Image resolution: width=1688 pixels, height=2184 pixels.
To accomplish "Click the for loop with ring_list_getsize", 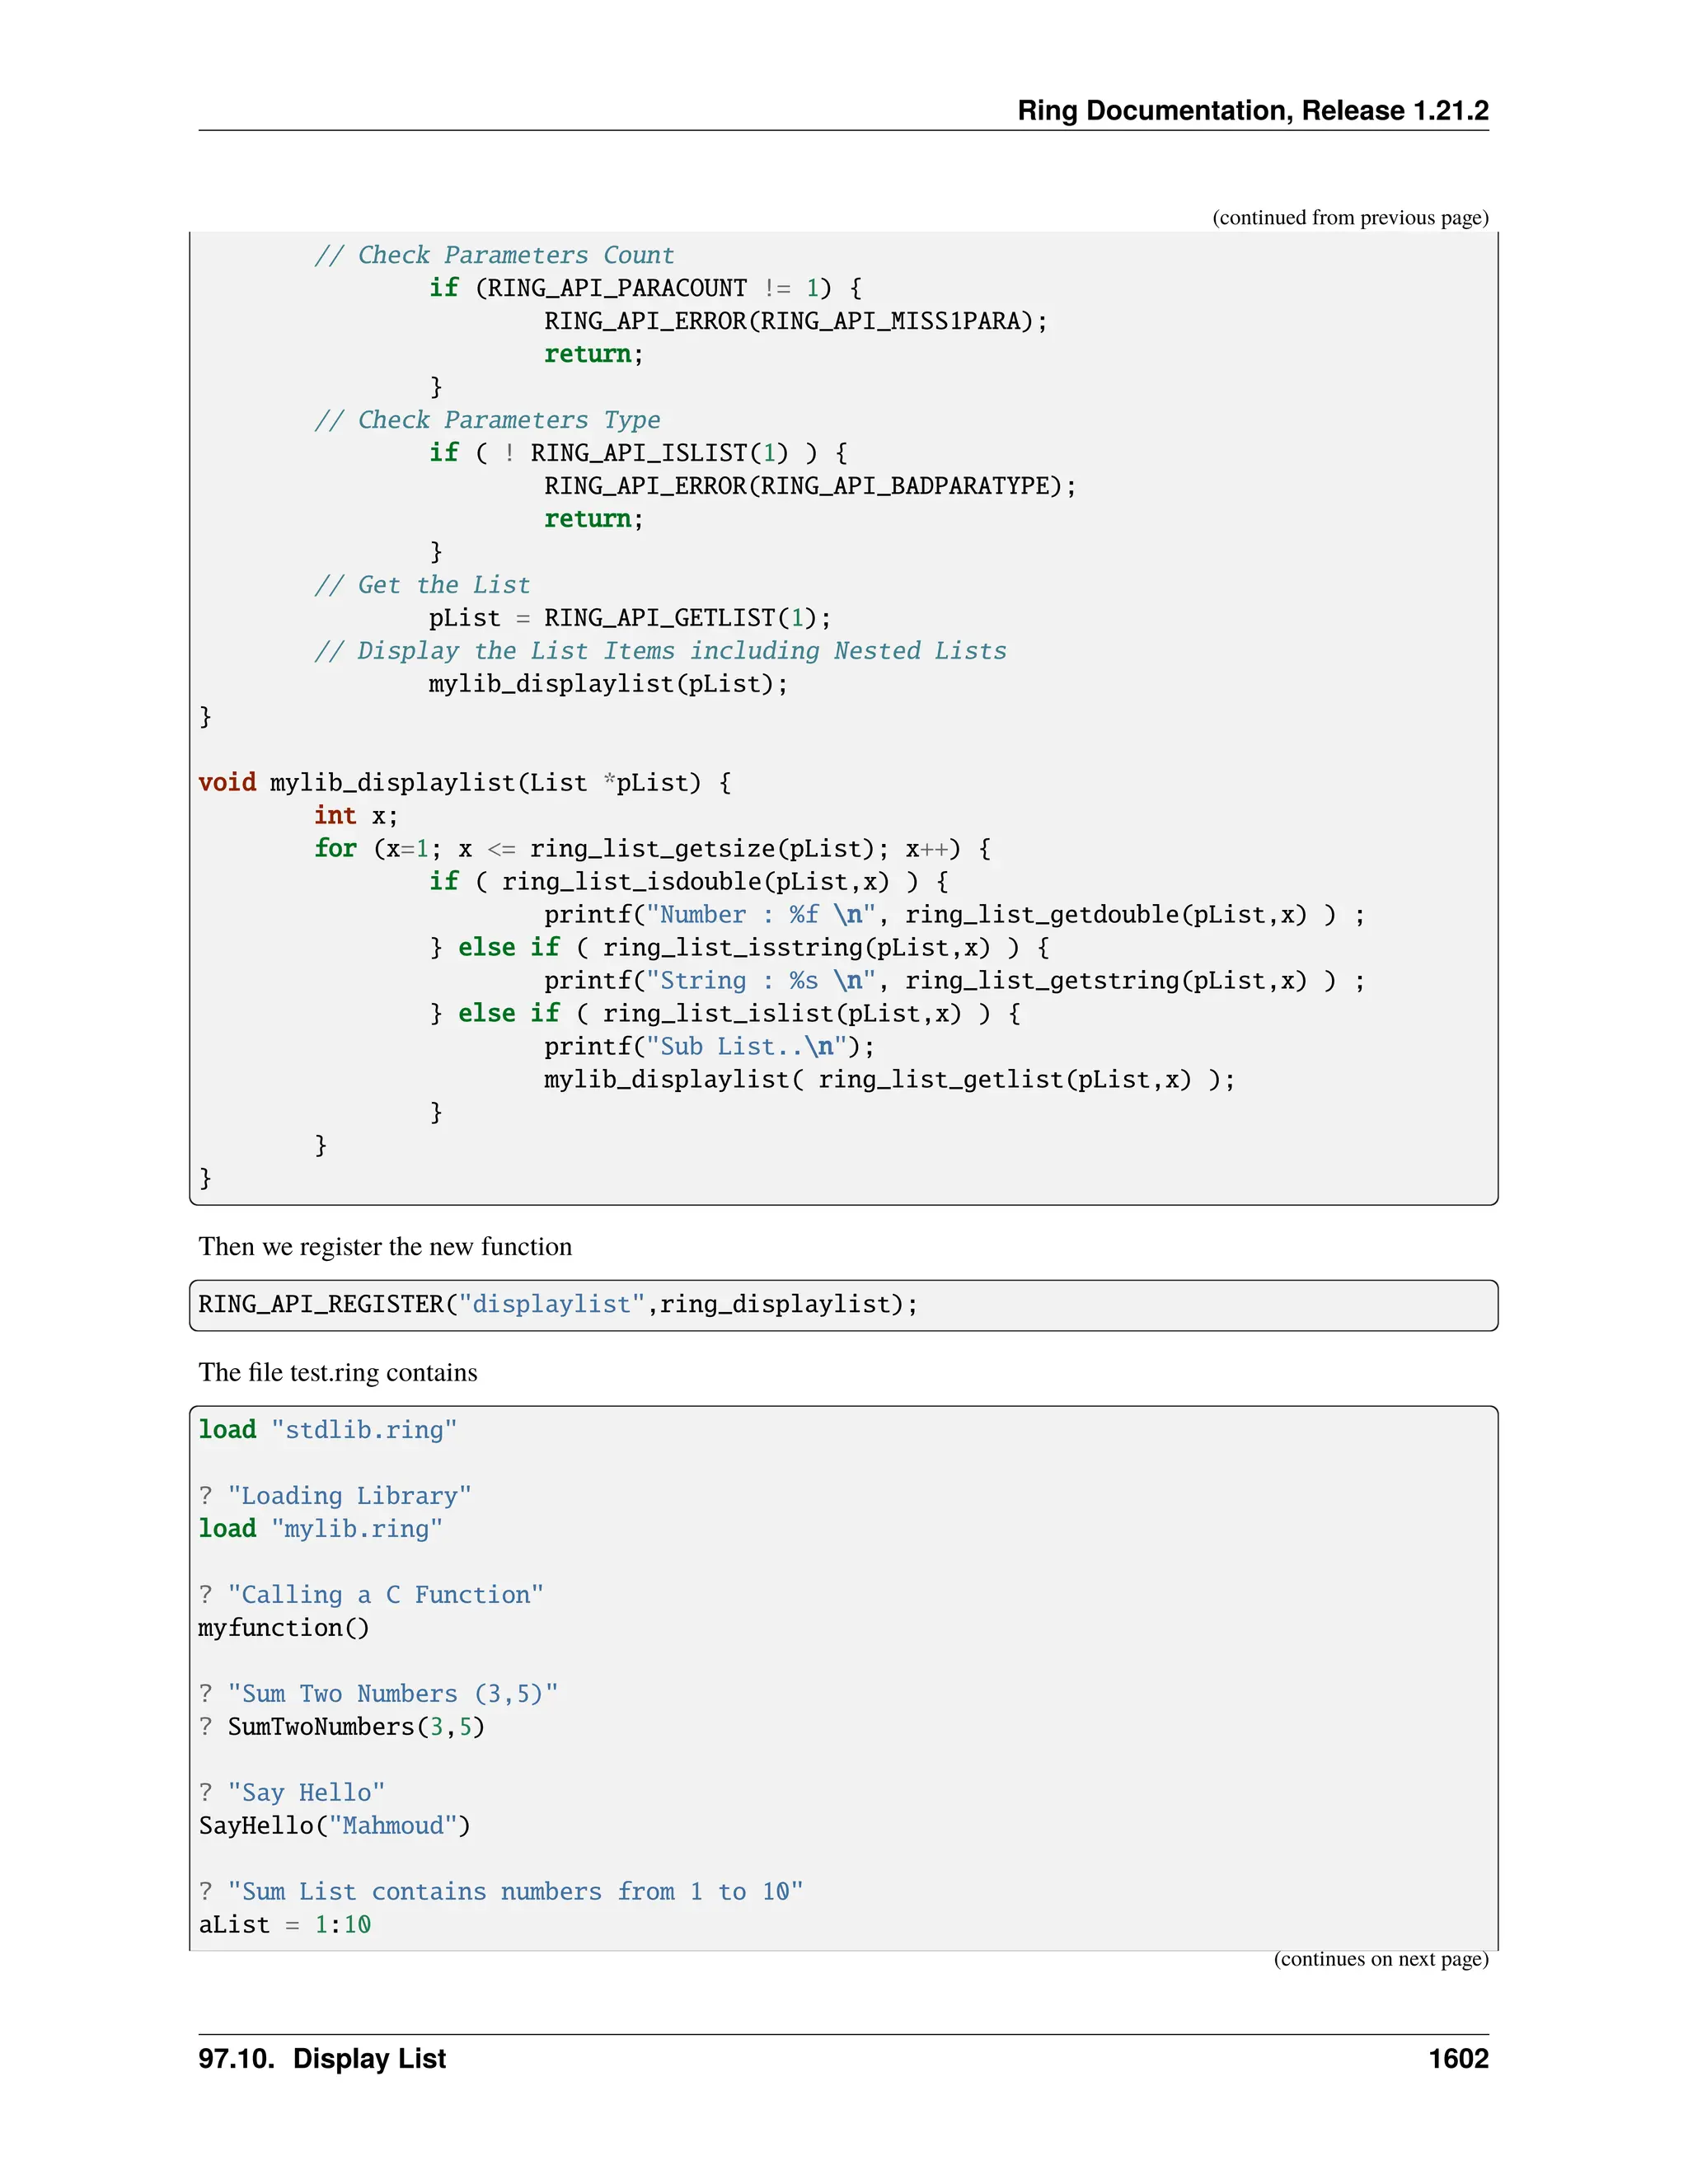I will point(652,849).
